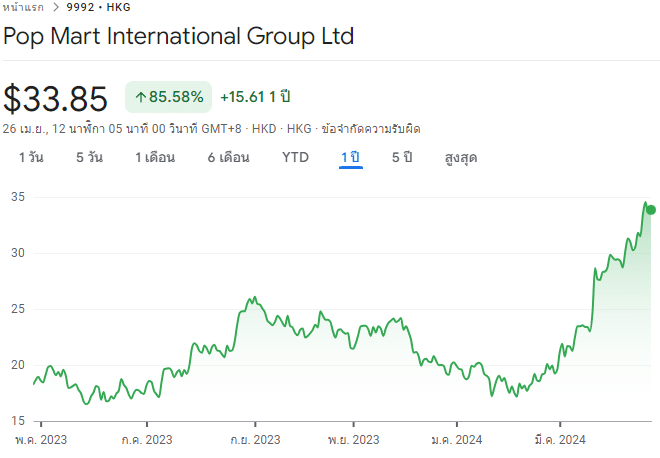Click the ก.ย. 2023 axis label
The width and height of the screenshot is (660, 458).
click(x=255, y=440)
